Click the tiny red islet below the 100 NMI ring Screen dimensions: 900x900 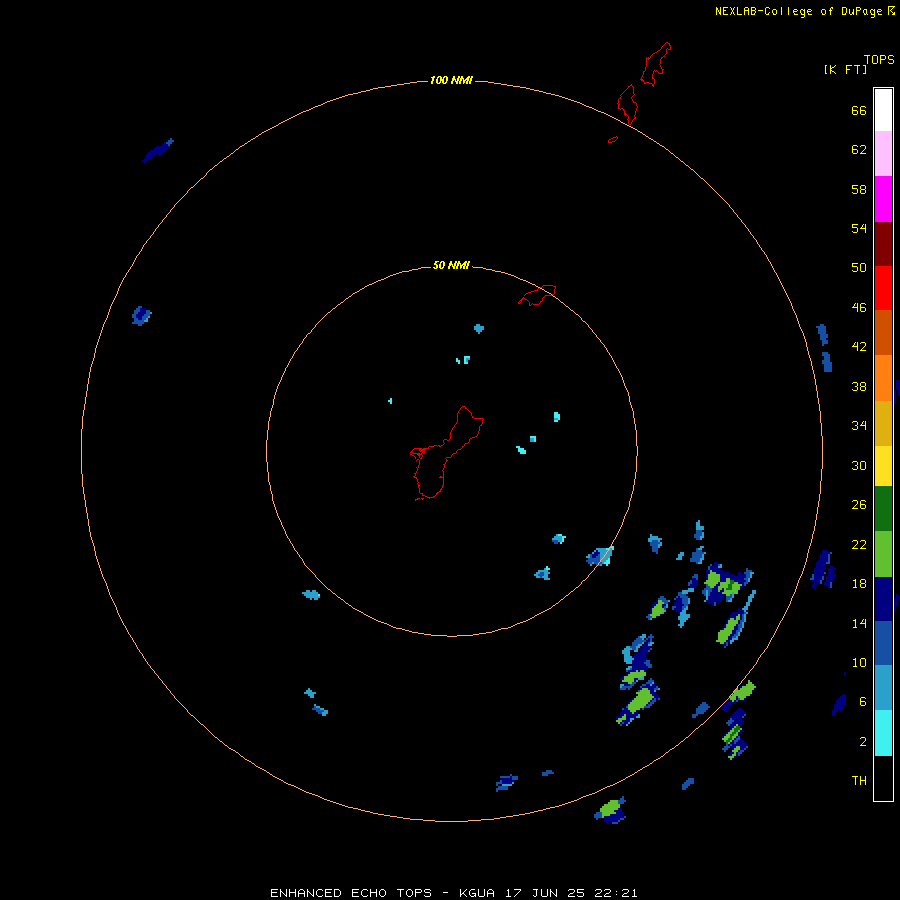tap(613, 139)
